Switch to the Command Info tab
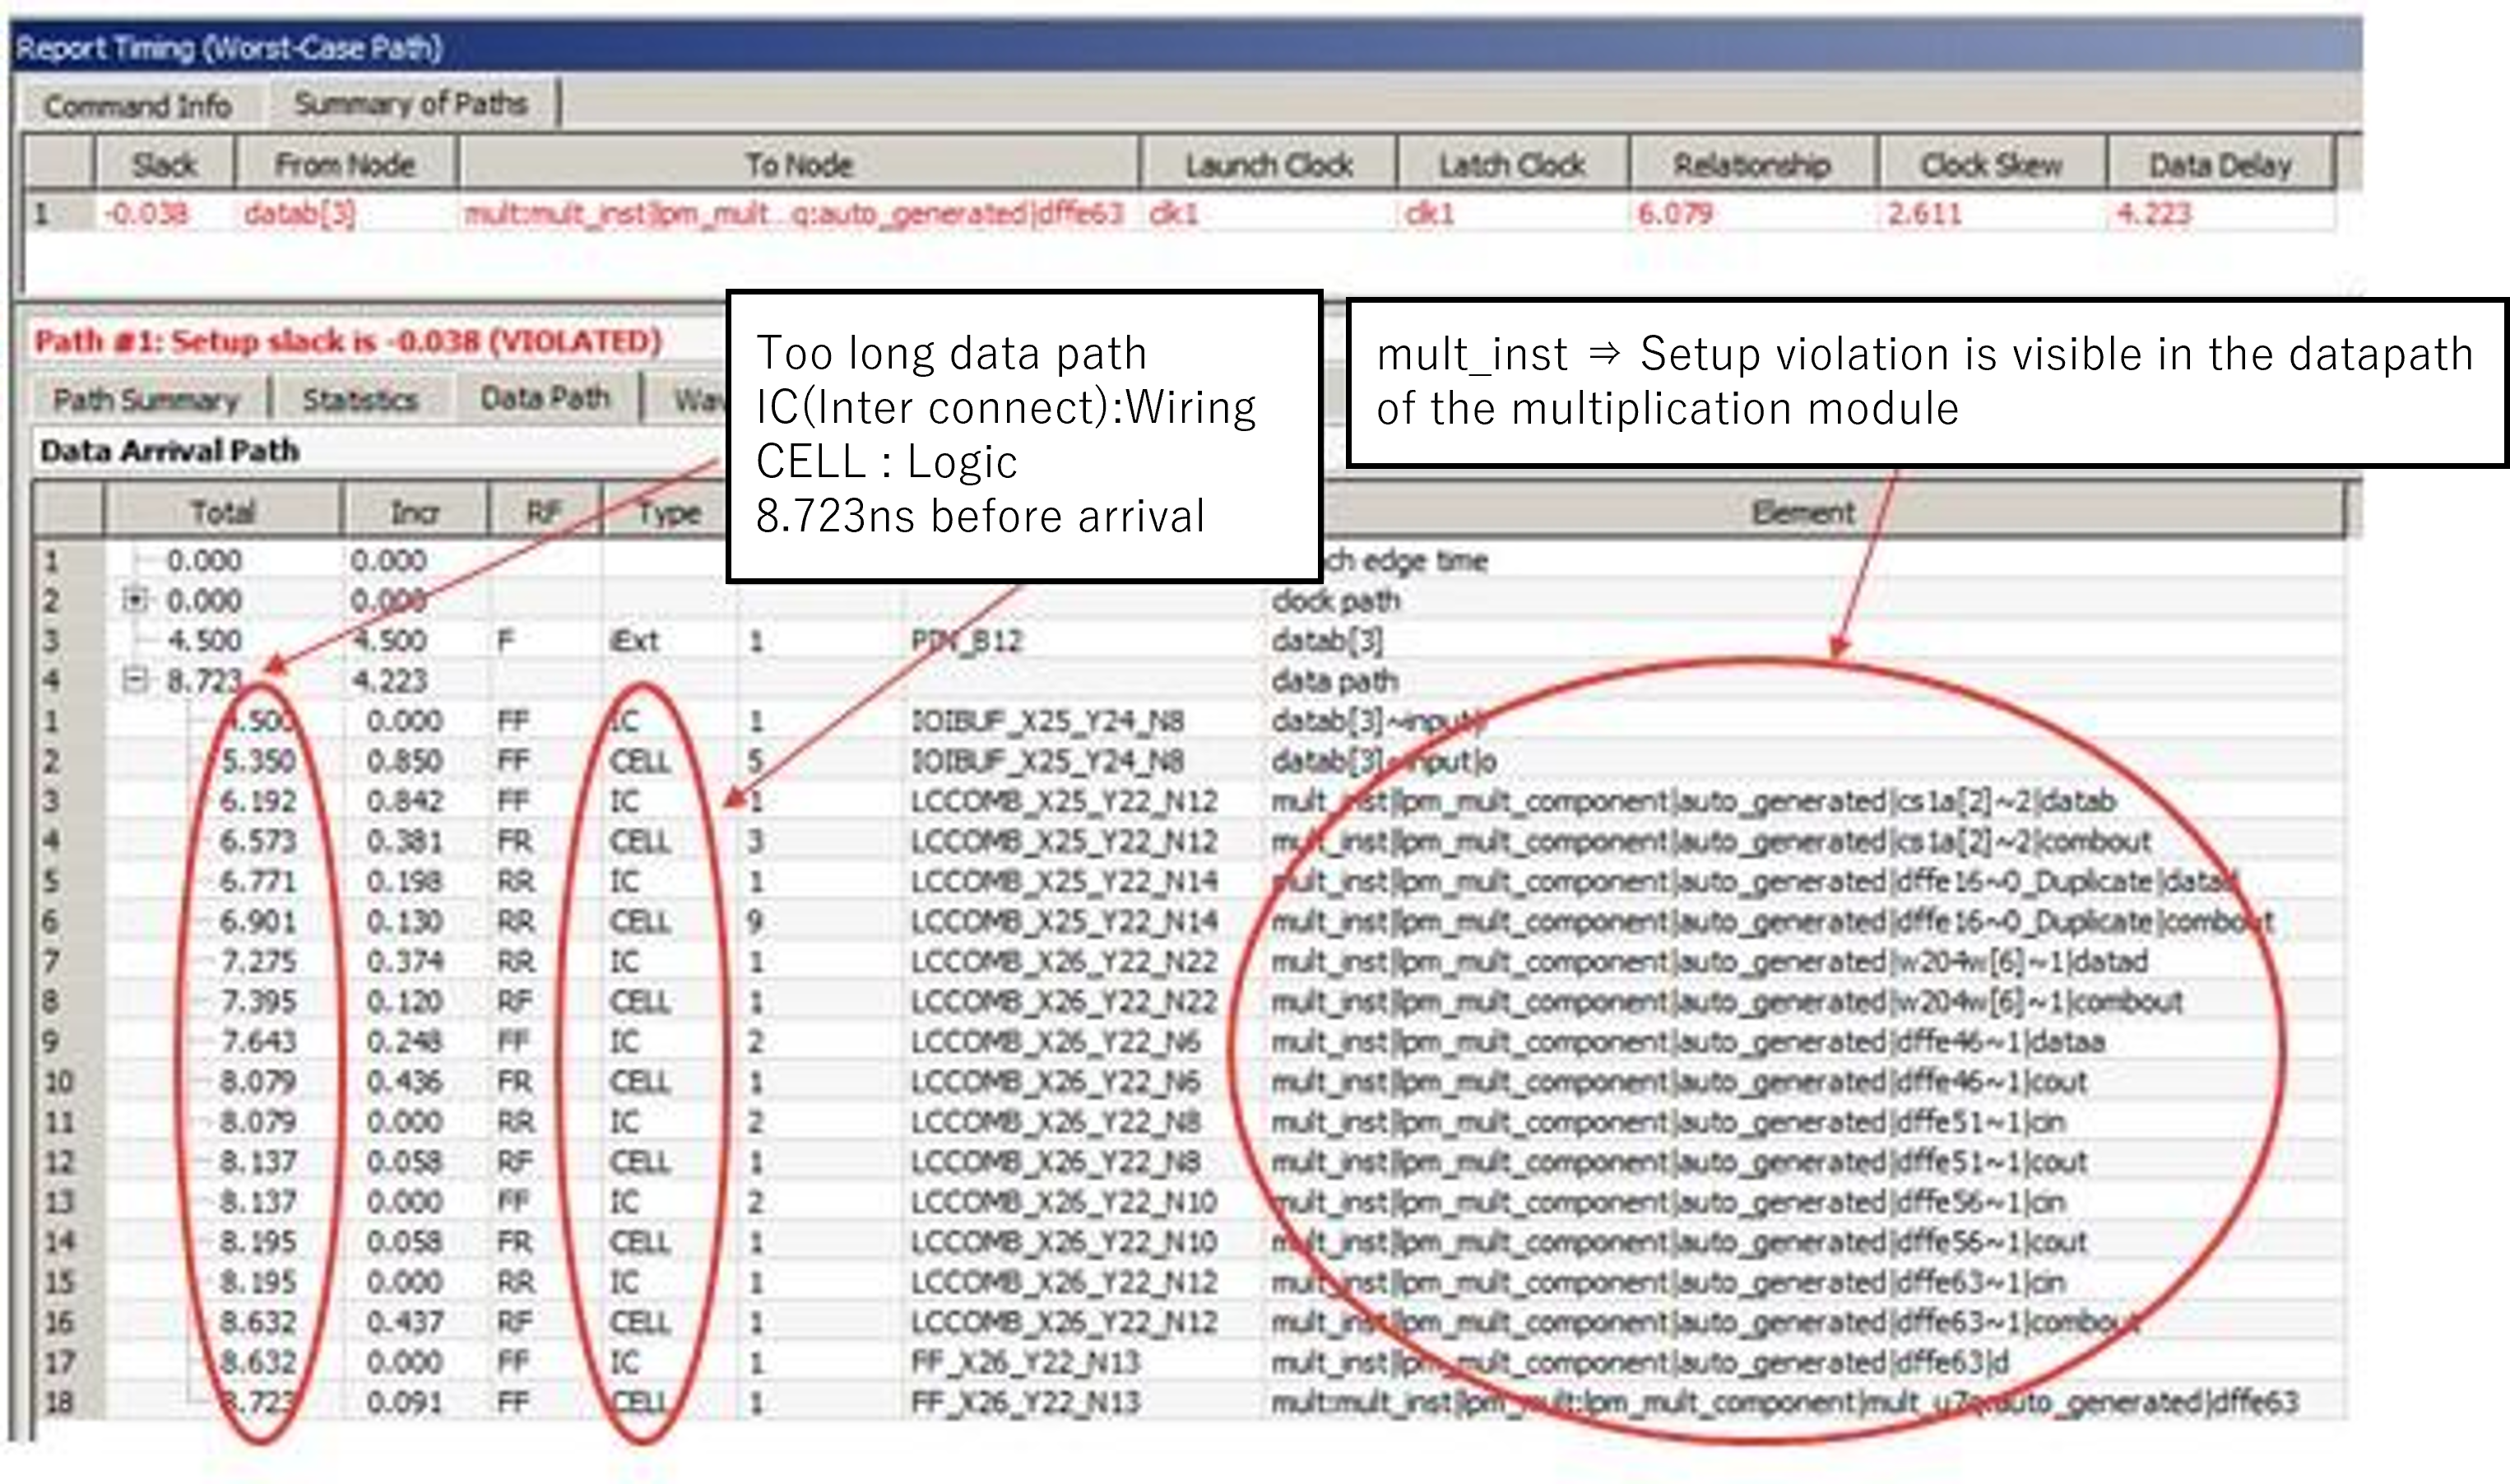2510x1484 pixels. tap(137, 105)
